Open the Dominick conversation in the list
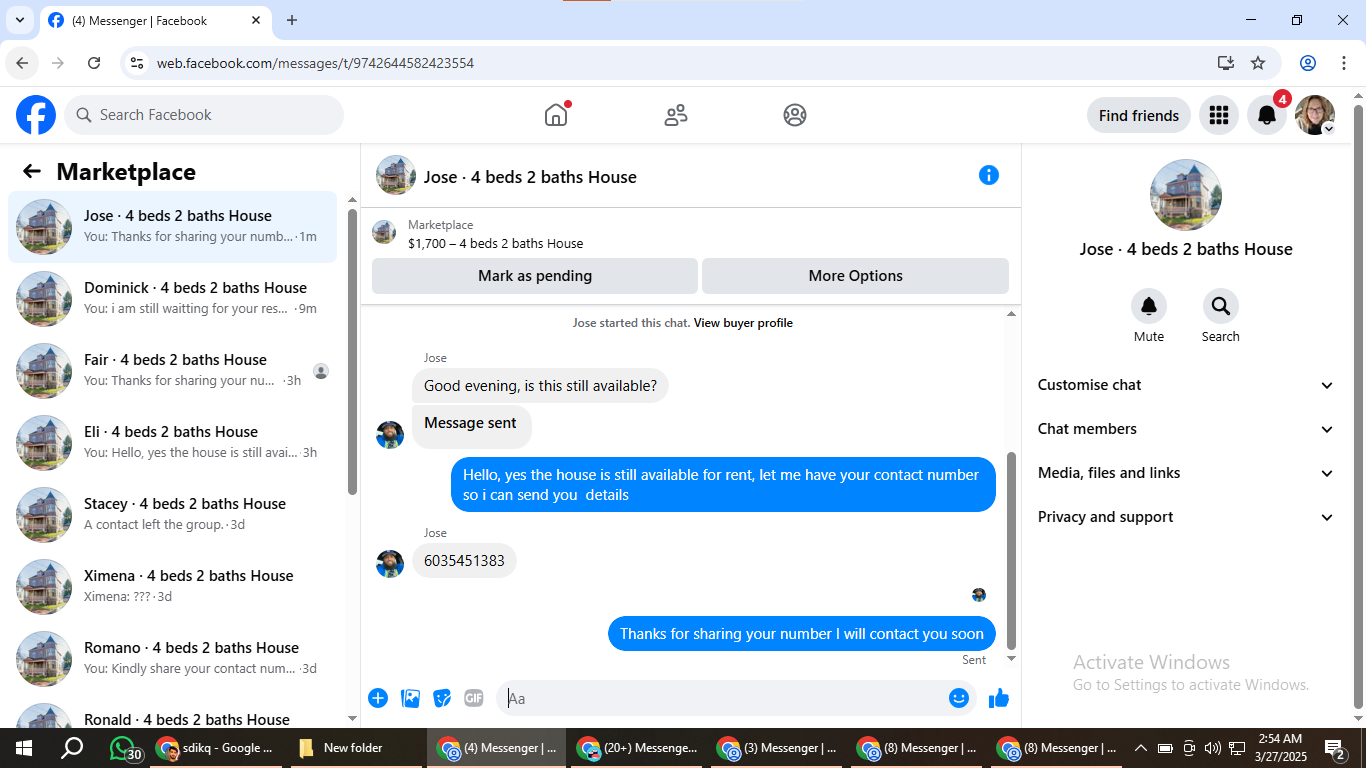 click(x=173, y=299)
